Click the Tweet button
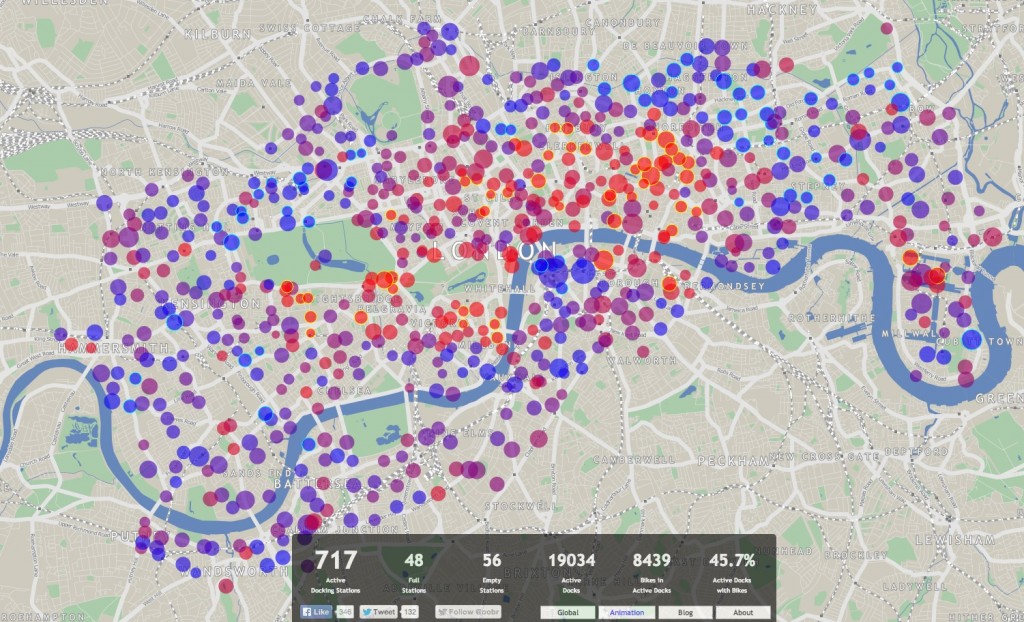Viewport: 1024px width, 622px height. pos(382,610)
